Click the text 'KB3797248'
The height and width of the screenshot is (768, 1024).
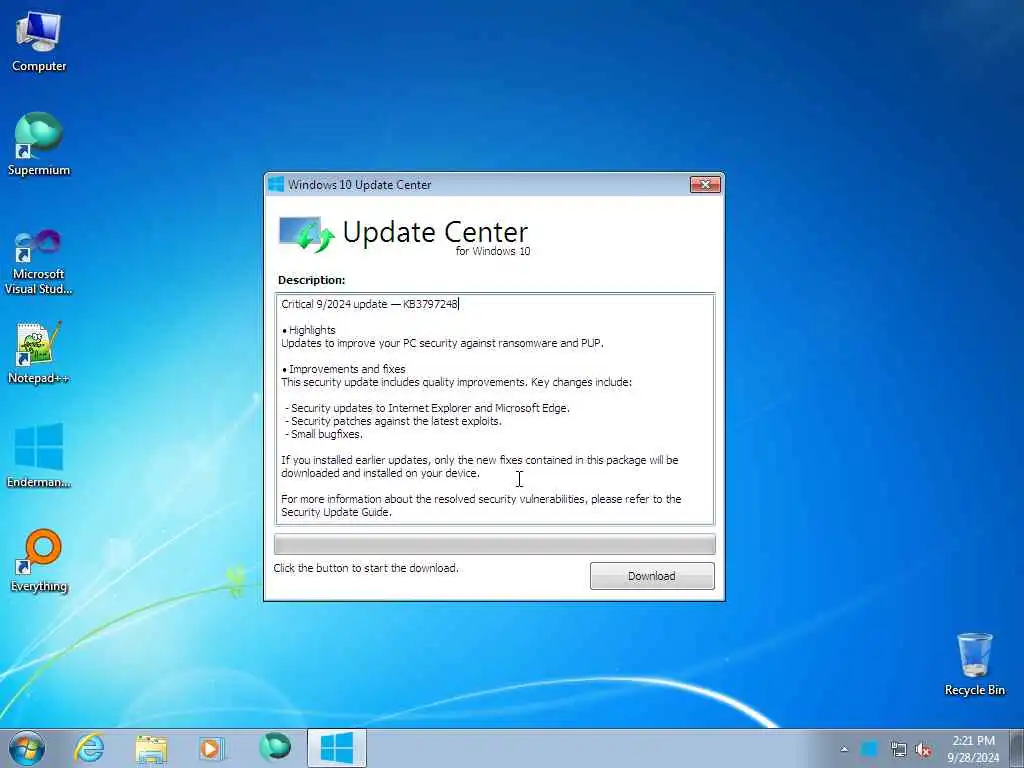430,304
